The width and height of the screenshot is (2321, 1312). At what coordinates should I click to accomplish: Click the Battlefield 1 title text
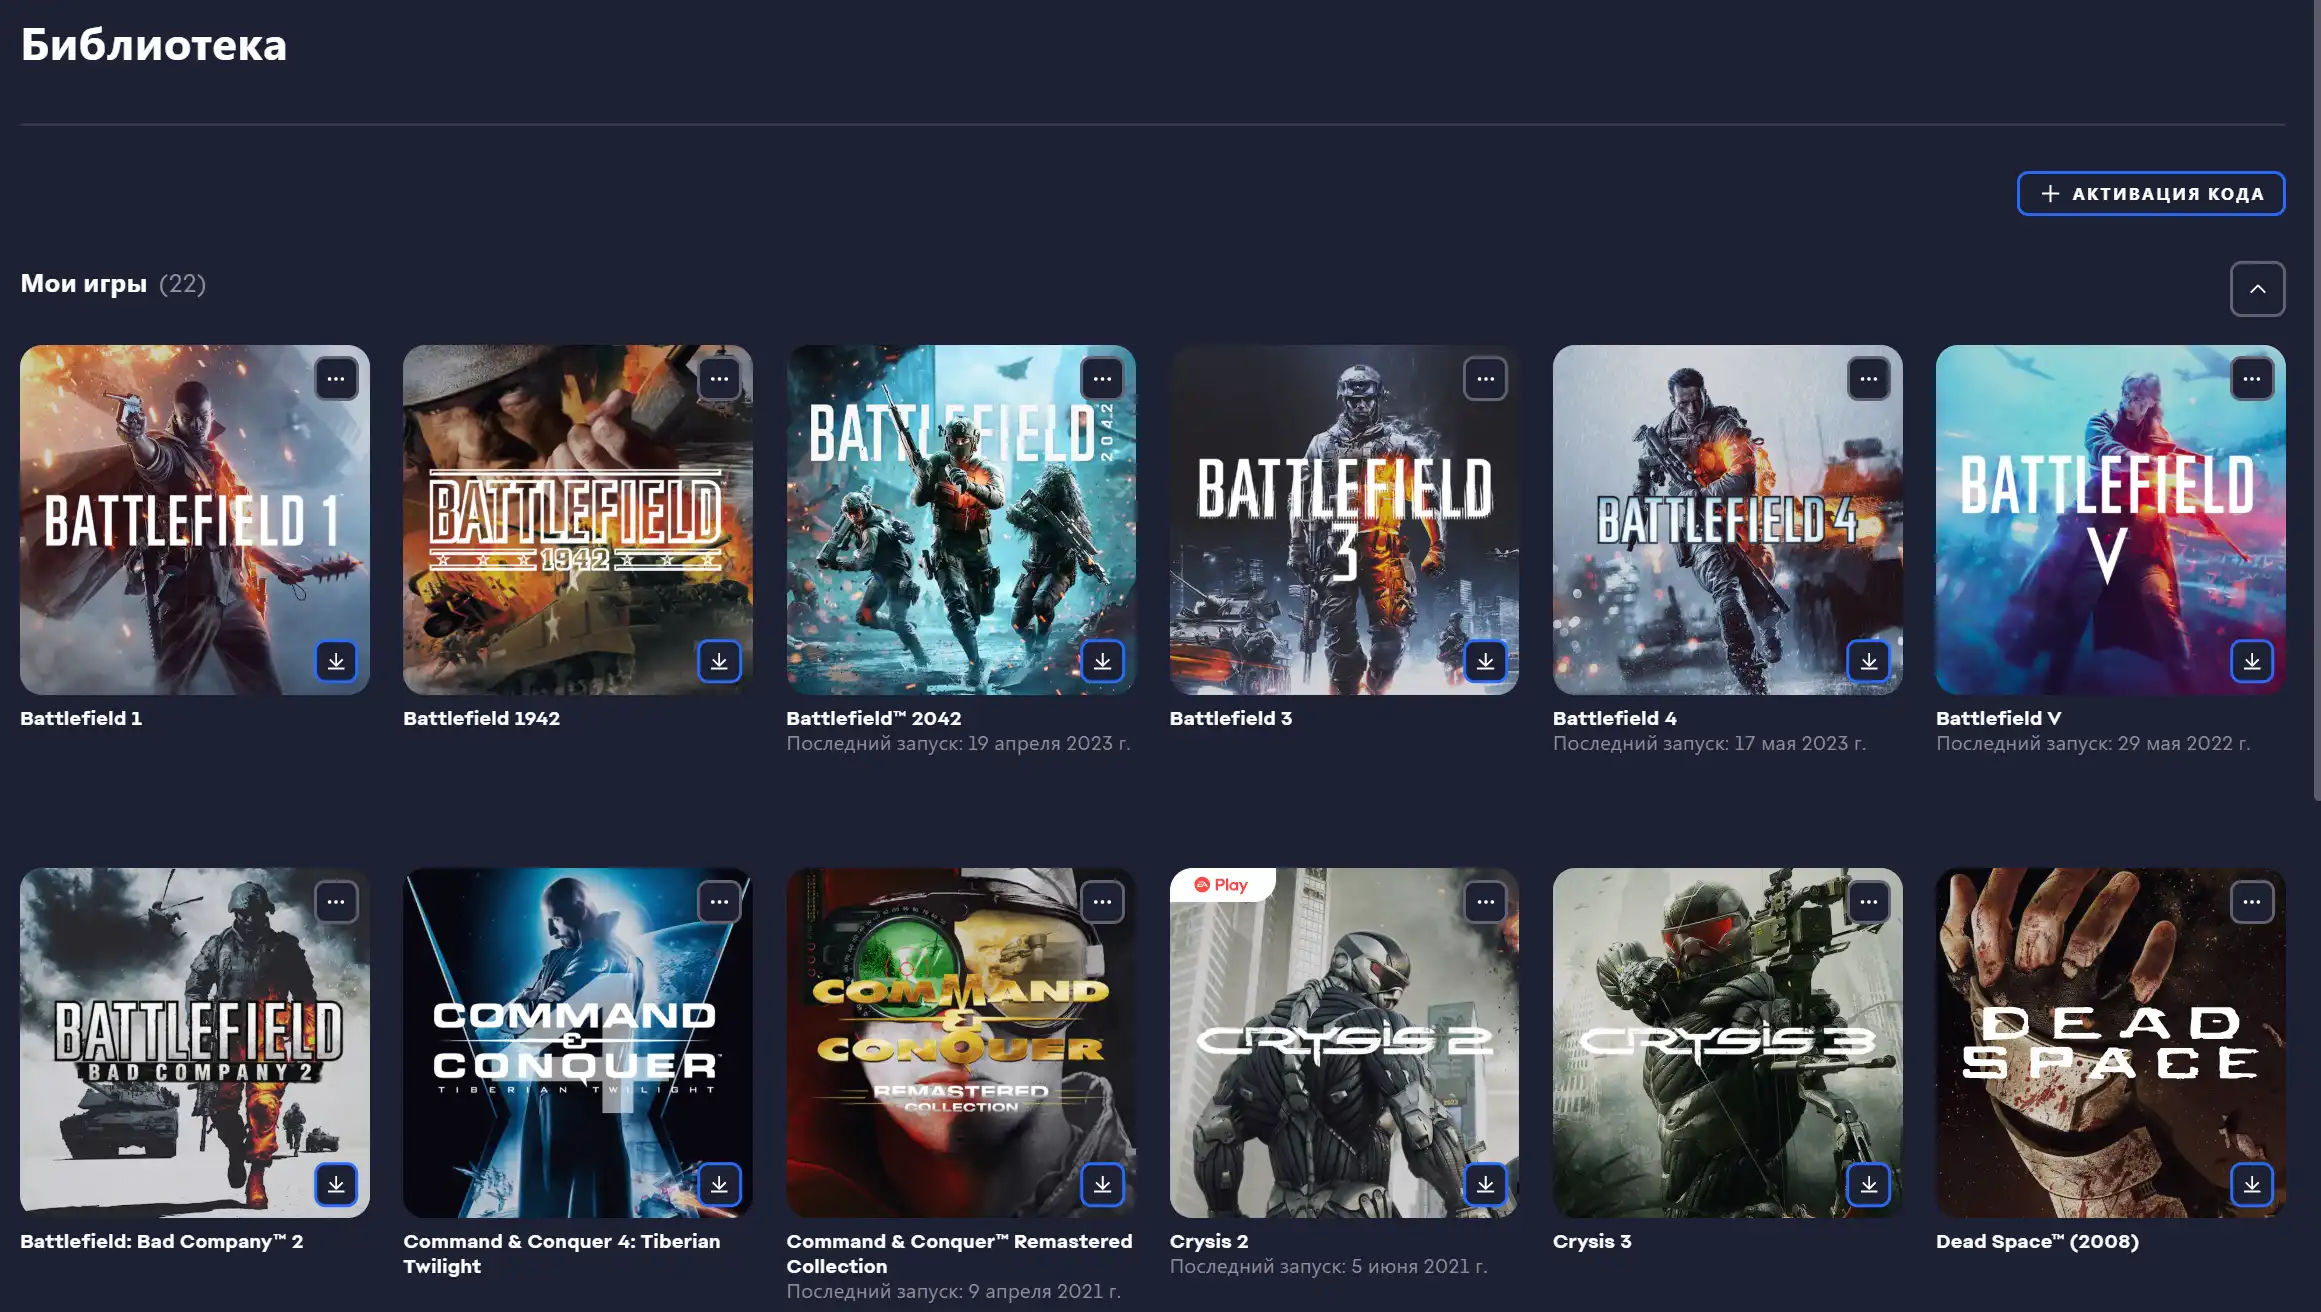[81, 718]
